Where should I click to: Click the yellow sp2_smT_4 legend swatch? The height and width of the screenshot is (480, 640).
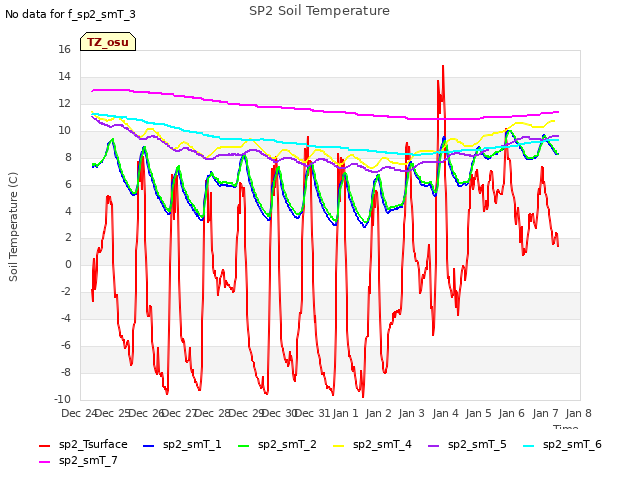tap(338, 446)
